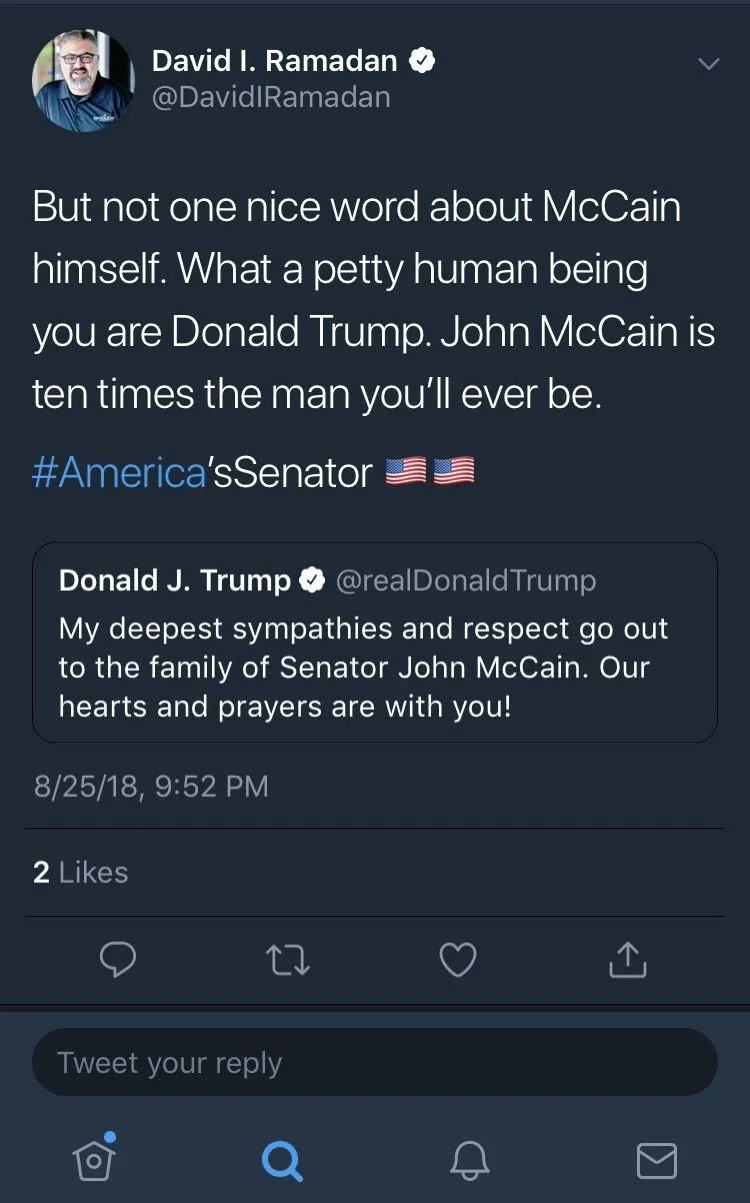This screenshot has width=750, height=1203.
Task: View the 2 Likes list
Action: click(81, 872)
